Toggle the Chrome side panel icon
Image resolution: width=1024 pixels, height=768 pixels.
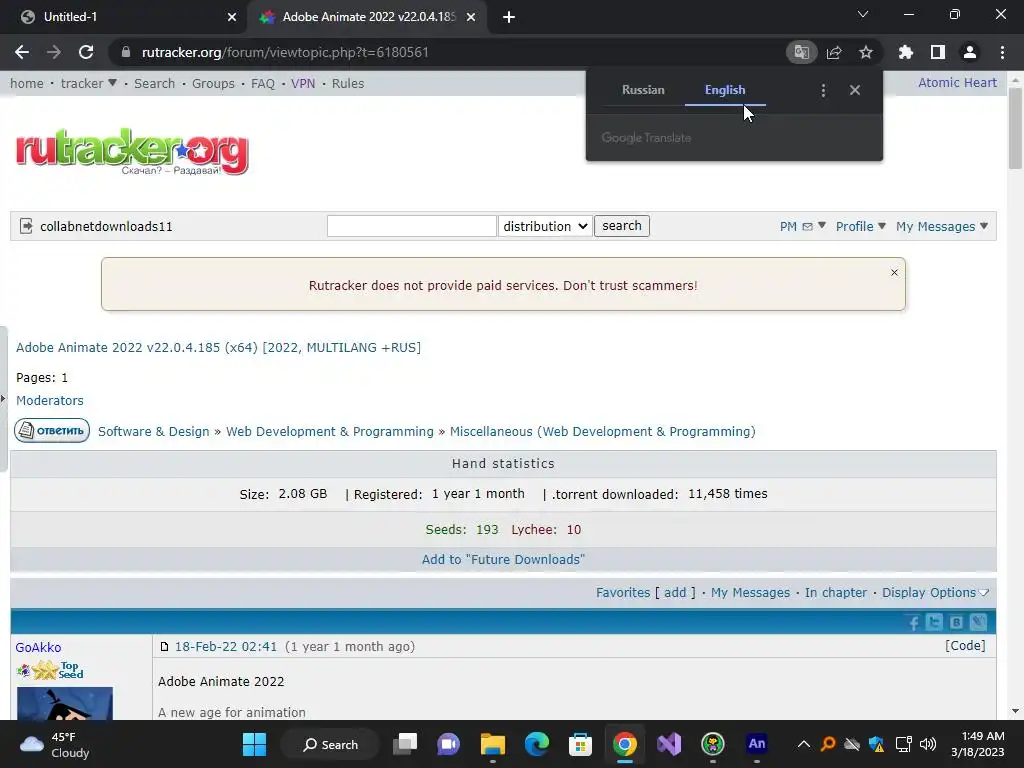[938, 52]
